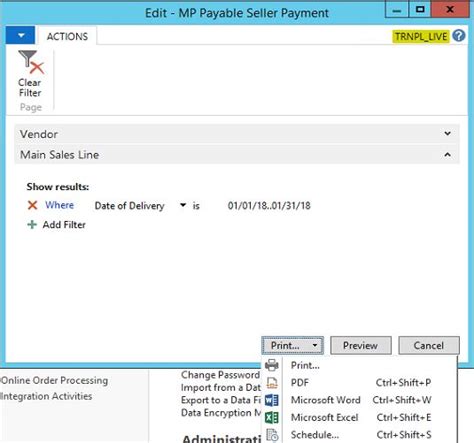
Task: Open the blue application menu dropdown
Action: [20, 35]
